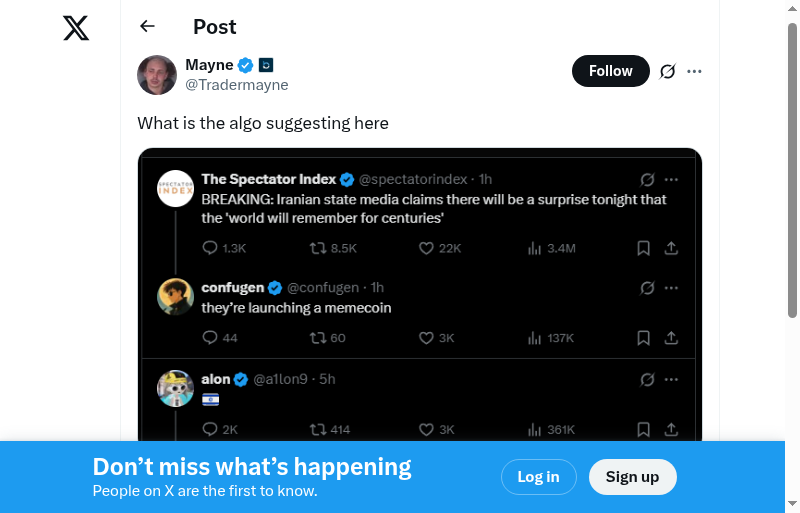The width and height of the screenshot is (800, 513).
Task: Click the retweet icon showing 8.5K
Action: tap(318, 248)
